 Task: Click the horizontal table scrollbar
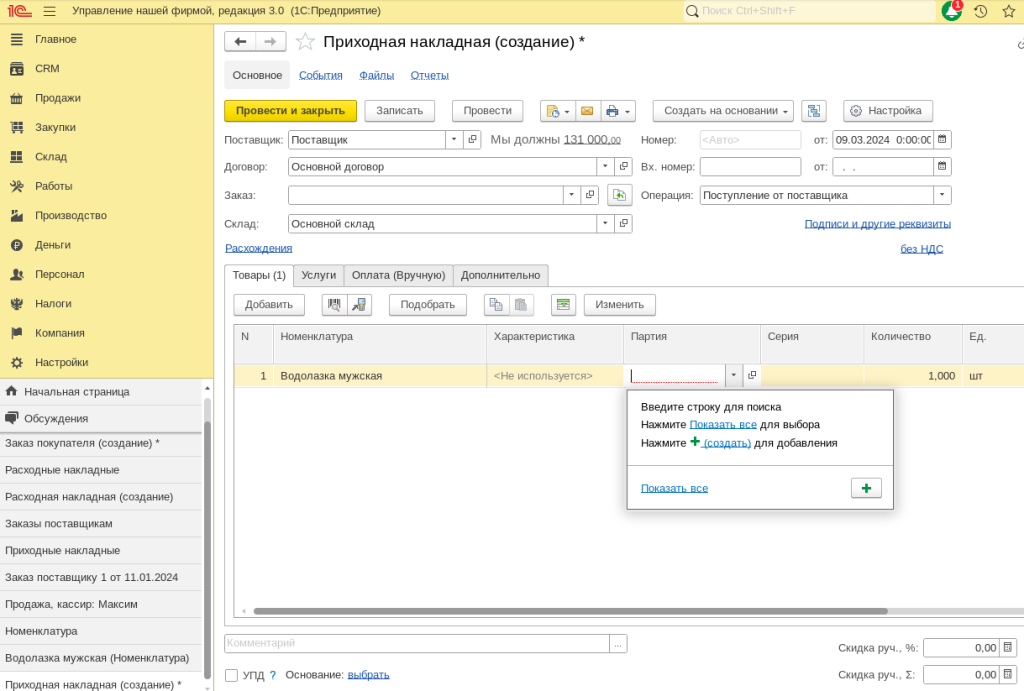(x=570, y=611)
